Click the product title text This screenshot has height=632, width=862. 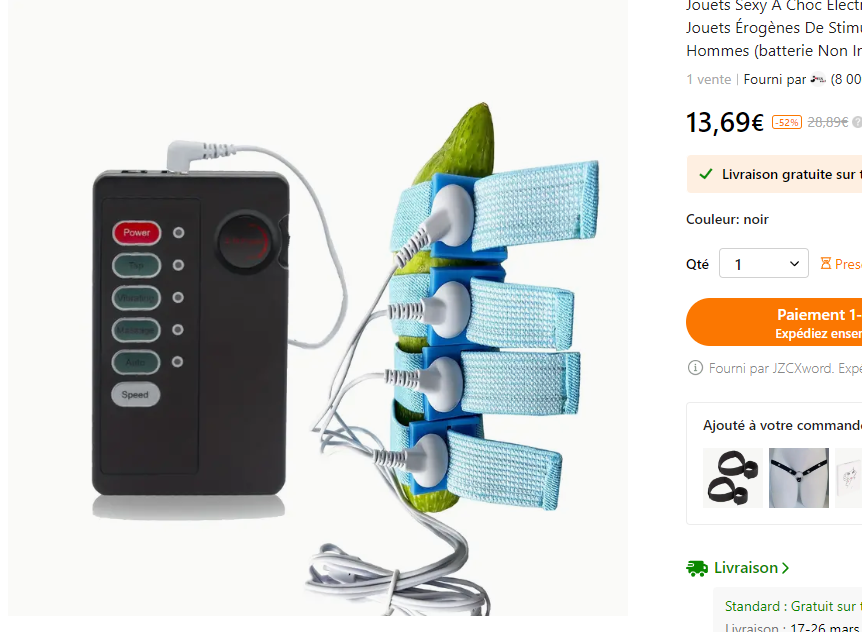tap(774, 28)
